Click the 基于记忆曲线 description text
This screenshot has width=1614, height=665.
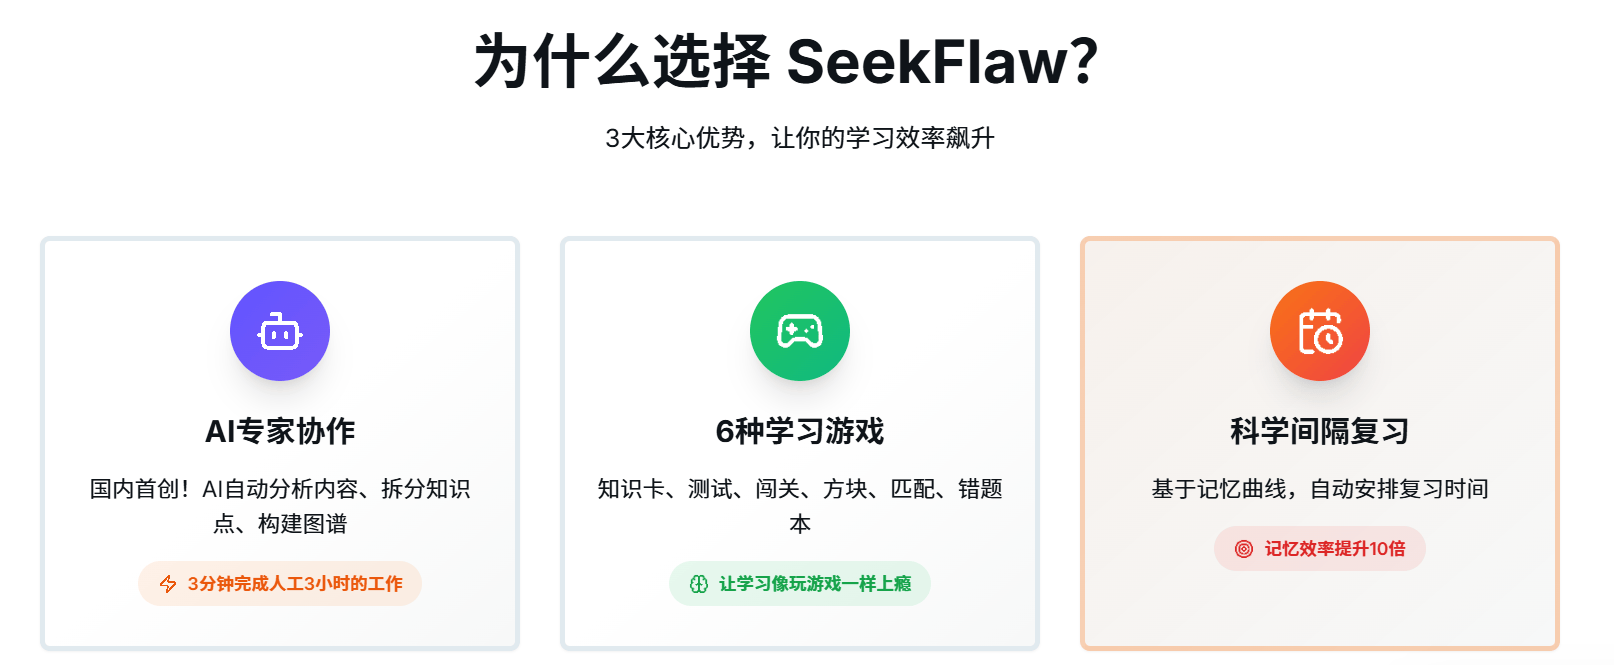tap(1320, 489)
